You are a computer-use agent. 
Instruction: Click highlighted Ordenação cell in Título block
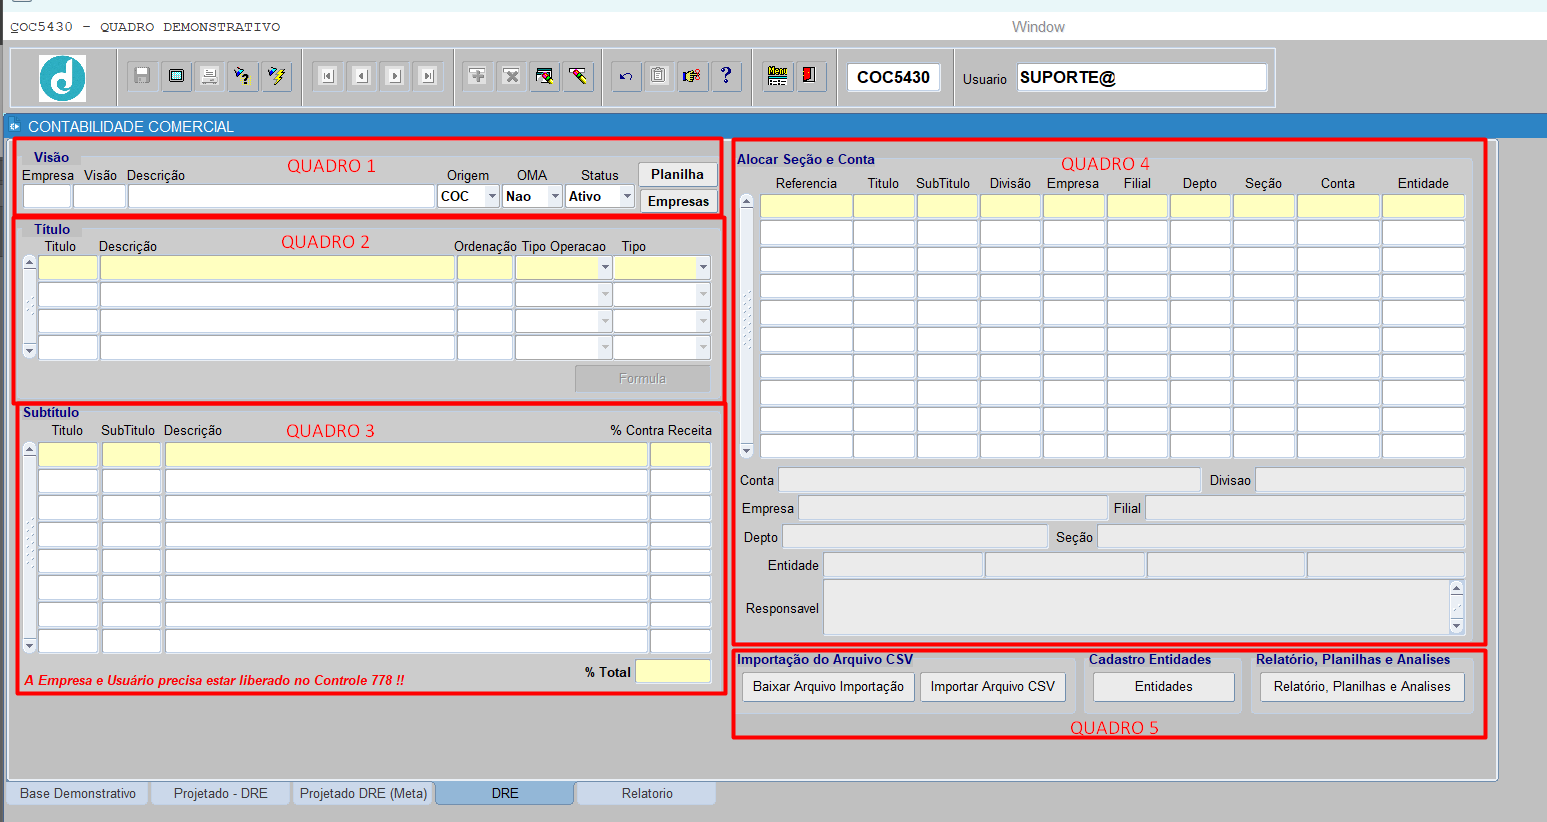[485, 268]
